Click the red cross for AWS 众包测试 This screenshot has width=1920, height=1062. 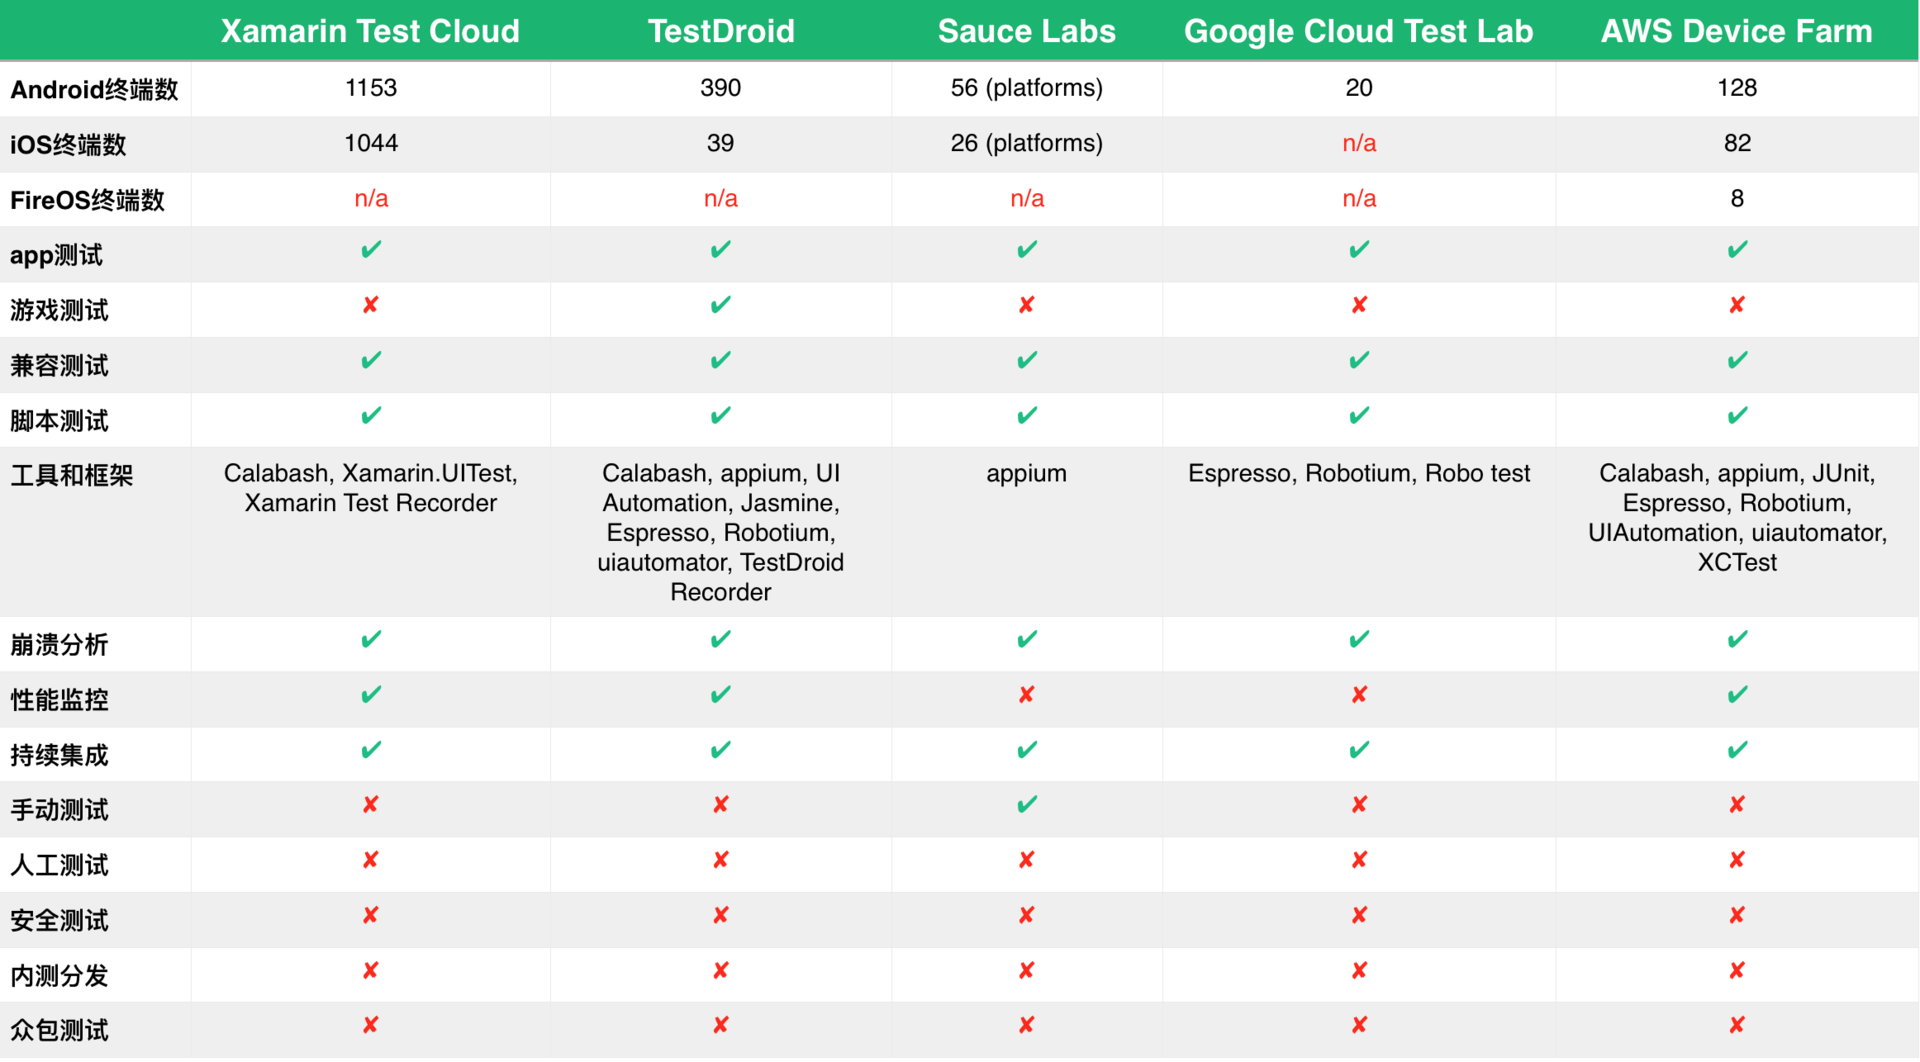click(1737, 1025)
